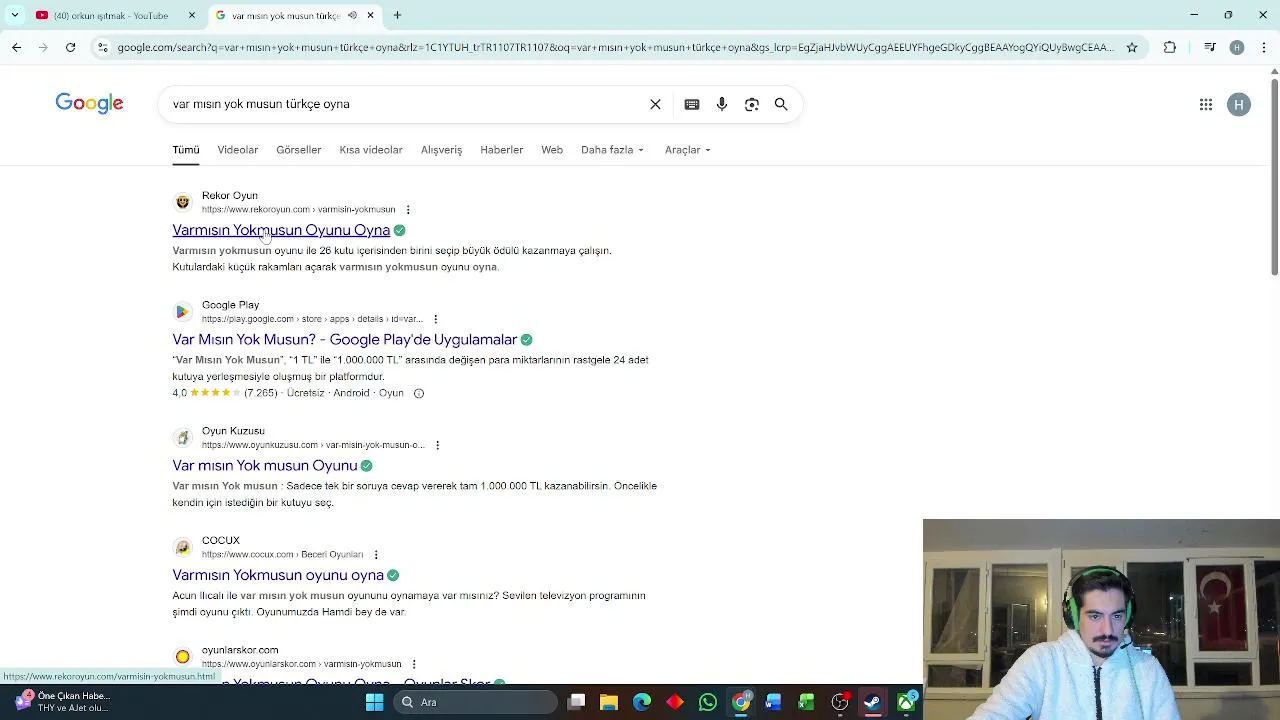
Task: Open File Explorer from taskbar
Action: (x=609, y=702)
